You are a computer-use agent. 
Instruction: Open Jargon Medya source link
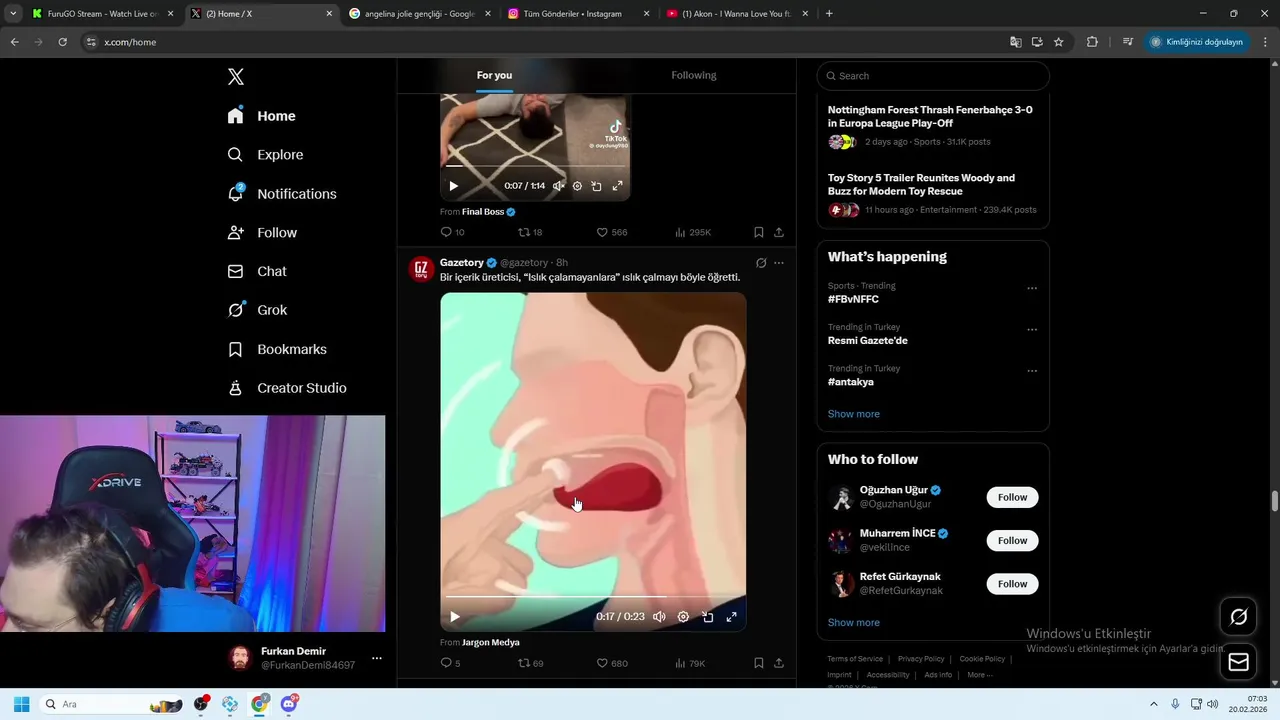(491, 643)
